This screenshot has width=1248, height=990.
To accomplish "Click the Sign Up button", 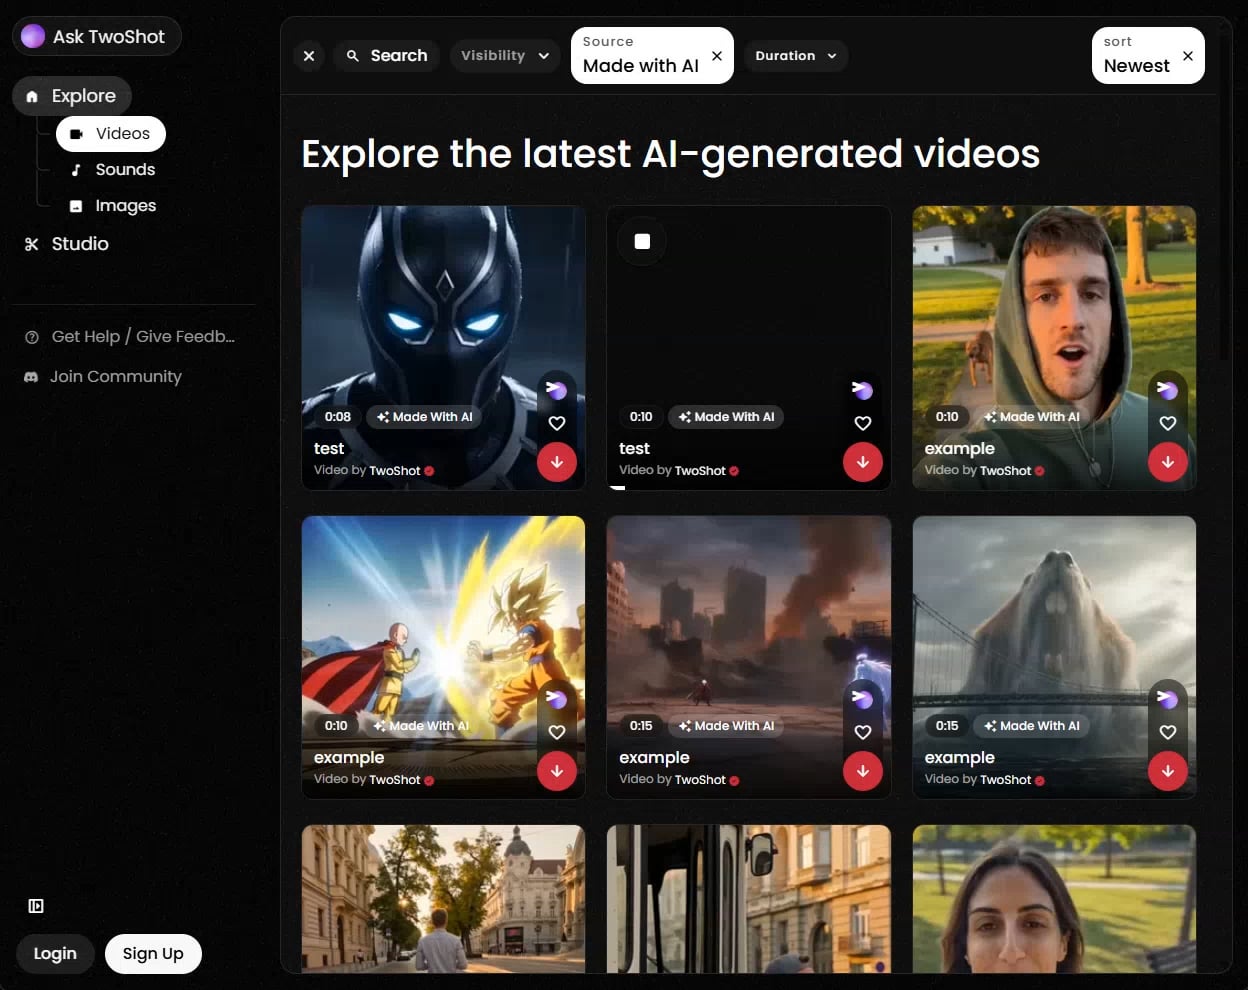I will click(153, 953).
